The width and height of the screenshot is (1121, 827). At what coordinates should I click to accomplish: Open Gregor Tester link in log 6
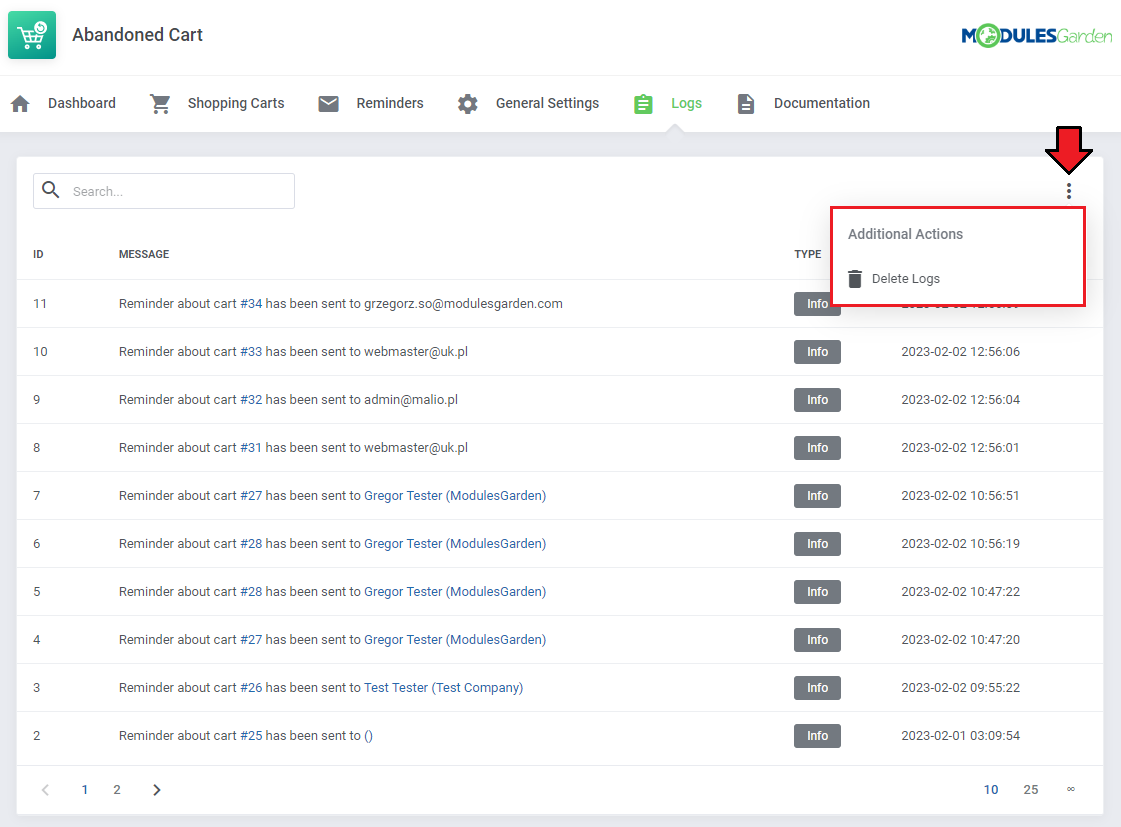pos(455,543)
